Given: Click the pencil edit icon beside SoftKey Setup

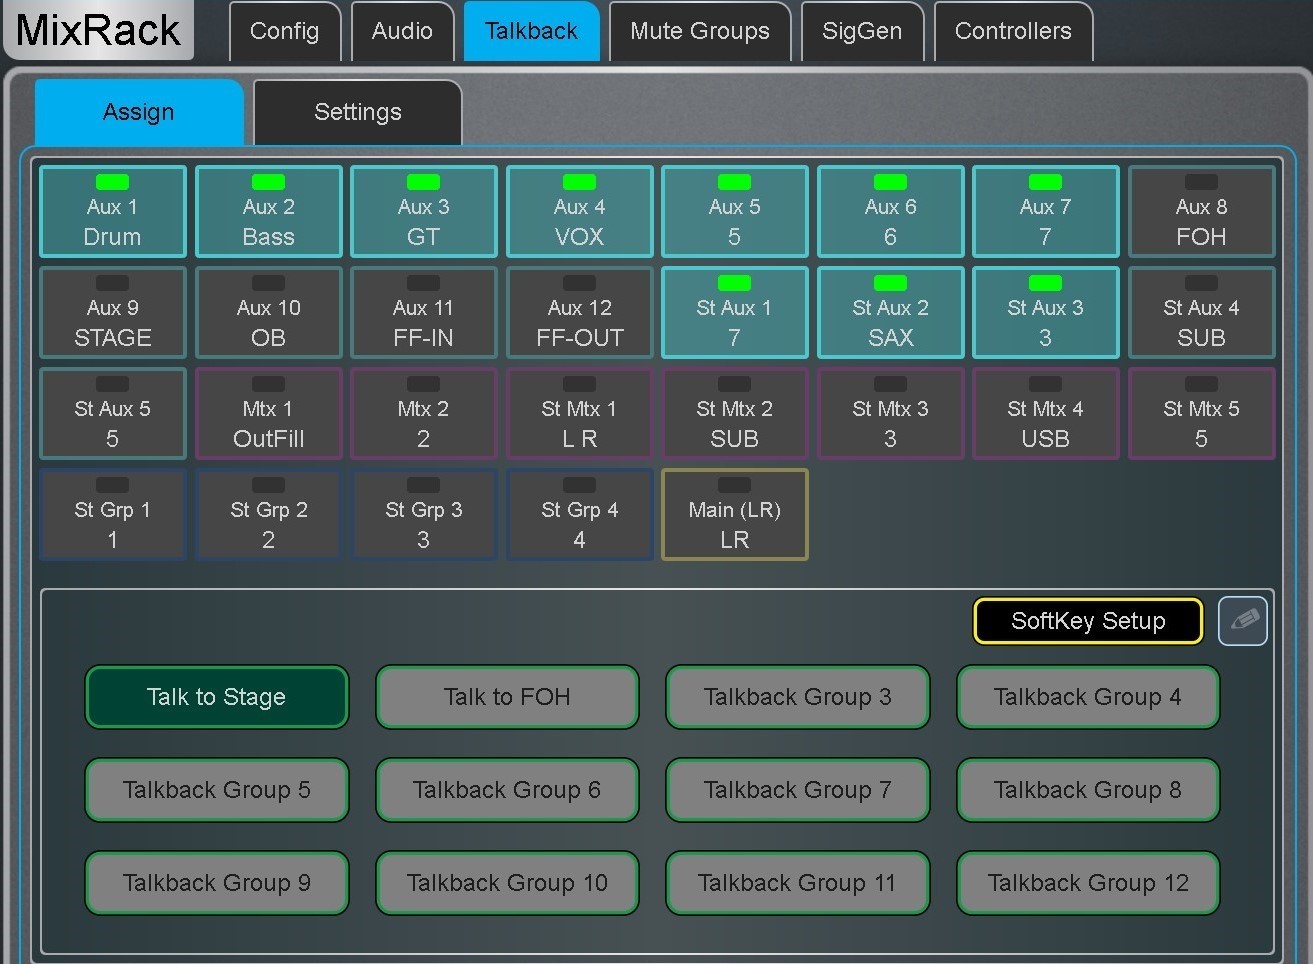Looking at the screenshot, I should [x=1243, y=621].
